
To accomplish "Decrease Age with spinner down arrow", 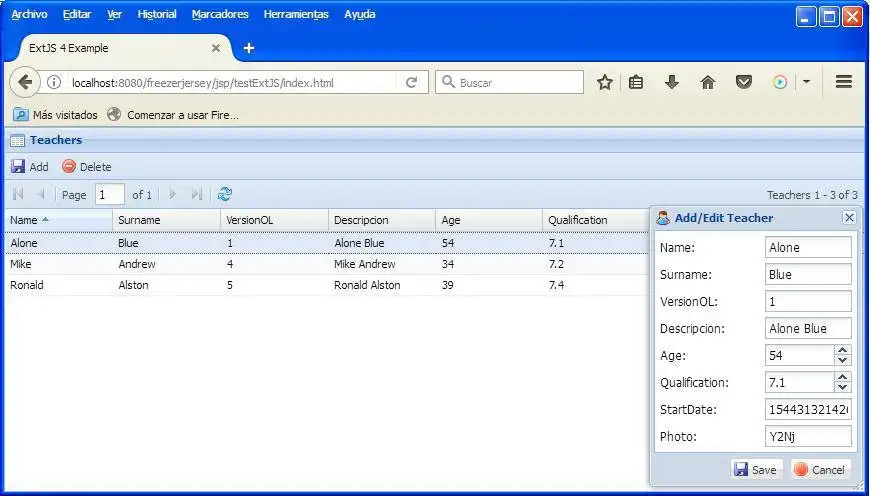I will tap(843, 361).
